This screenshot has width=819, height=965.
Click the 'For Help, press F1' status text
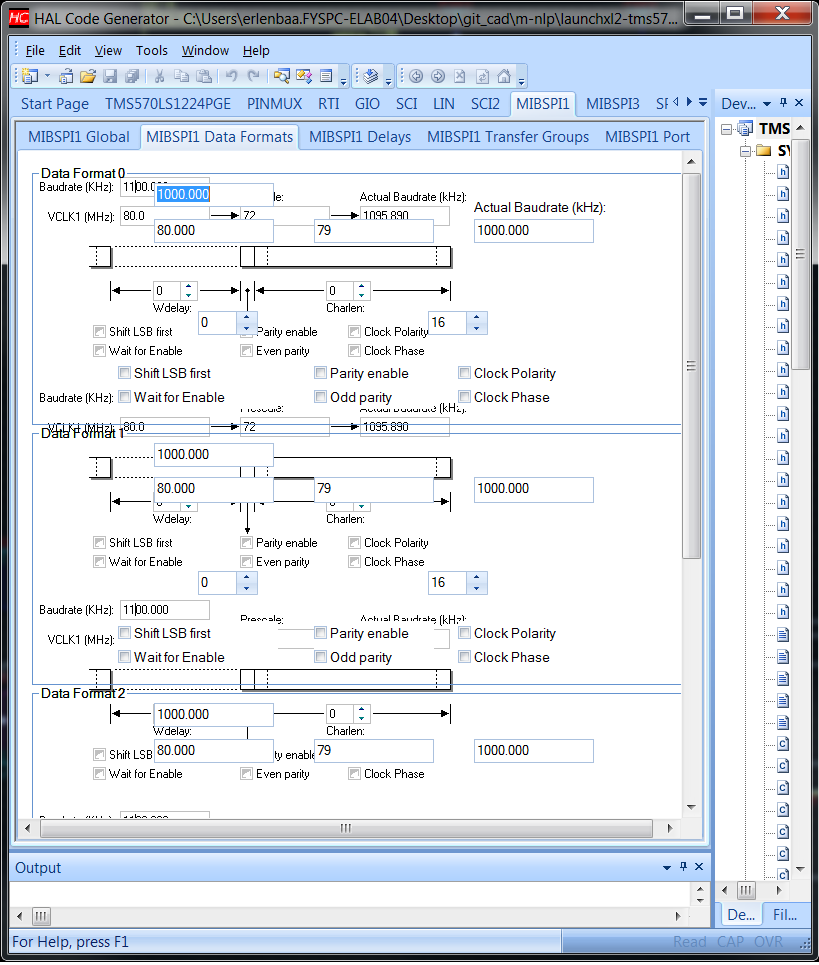point(70,942)
